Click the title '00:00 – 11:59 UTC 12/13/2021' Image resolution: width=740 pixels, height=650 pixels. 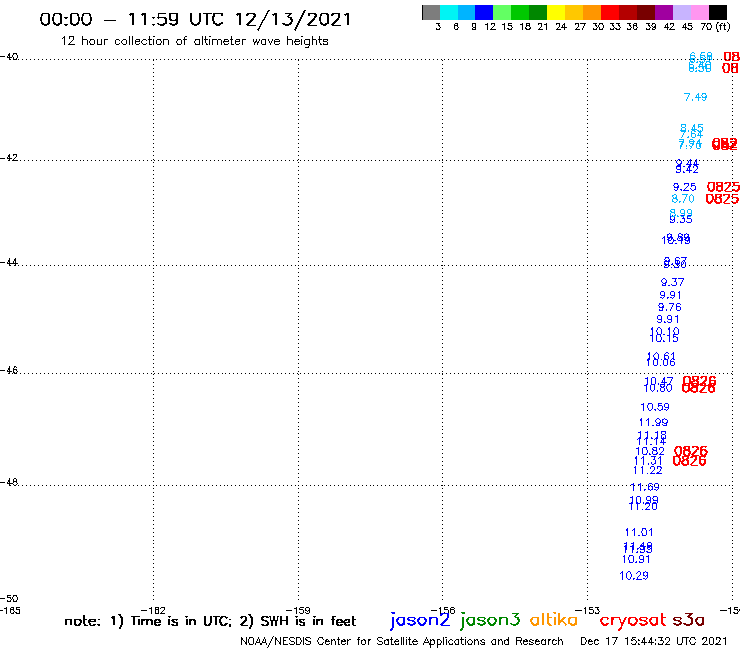[195, 19]
